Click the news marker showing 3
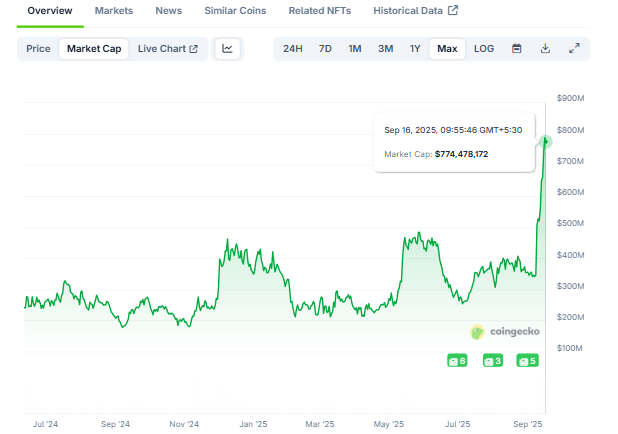The height and width of the screenshot is (434, 618). coord(492,360)
